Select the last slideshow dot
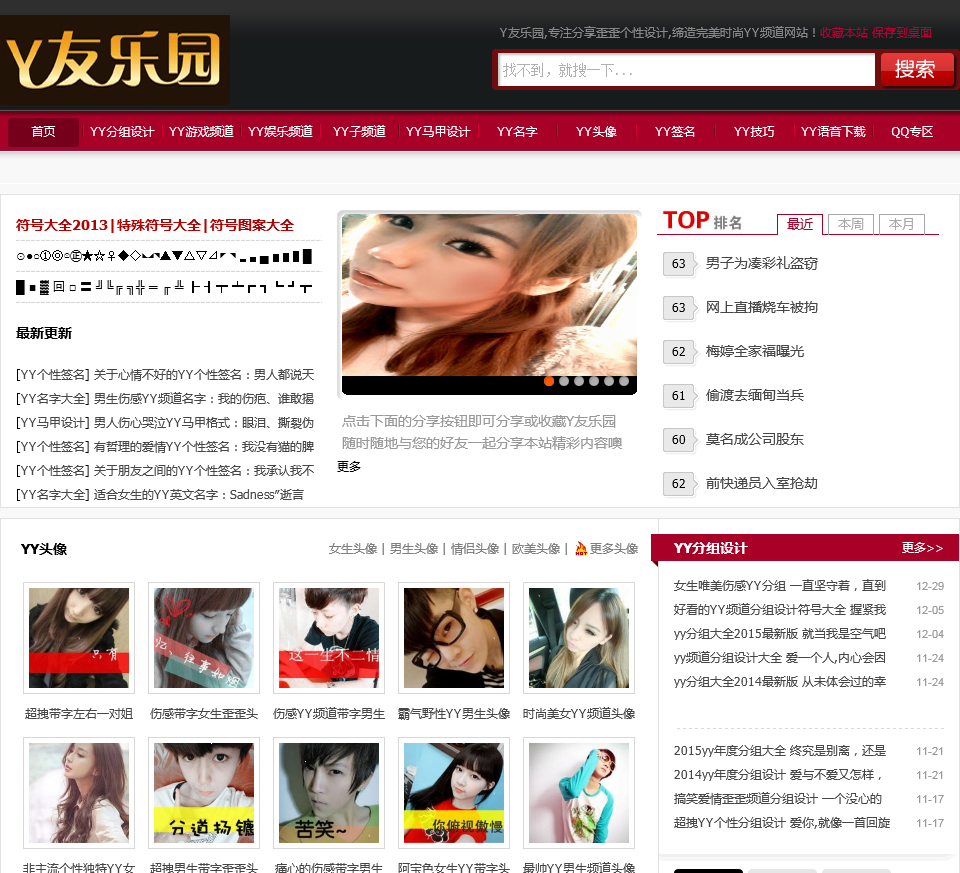 [624, 381]
